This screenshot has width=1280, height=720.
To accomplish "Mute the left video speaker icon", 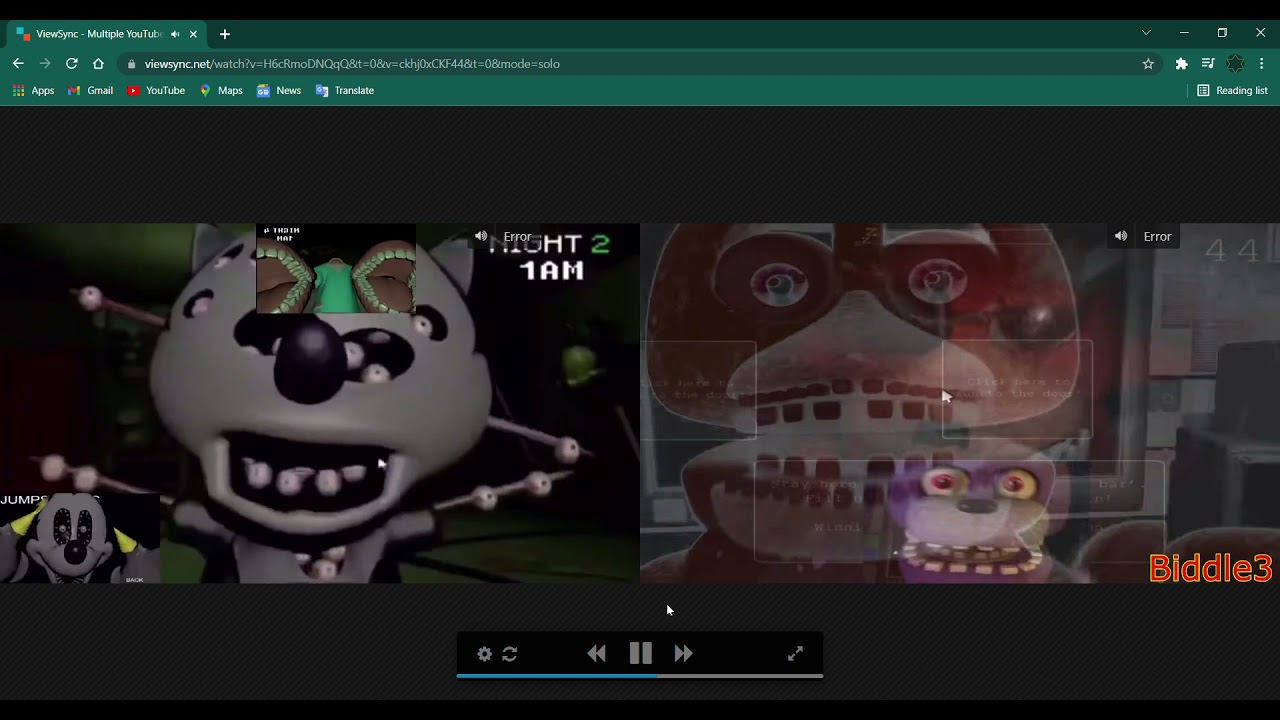I will pos(481,236).
